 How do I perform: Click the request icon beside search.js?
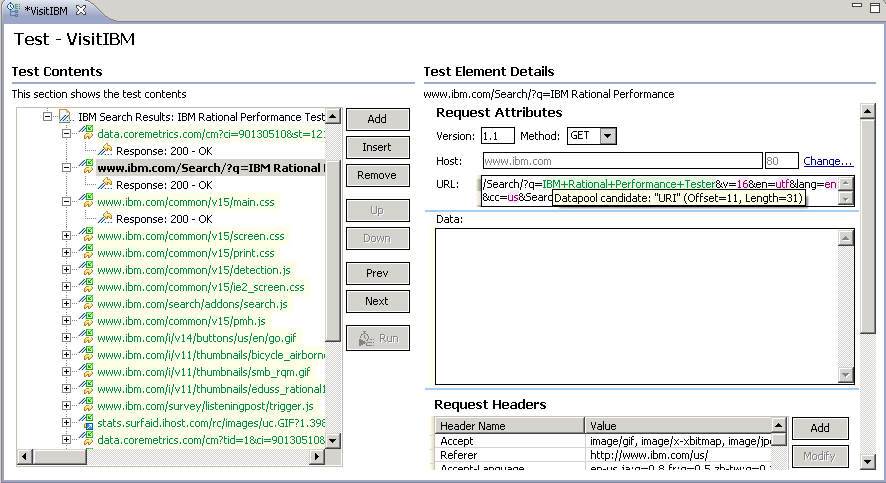(x=86, y=303)
